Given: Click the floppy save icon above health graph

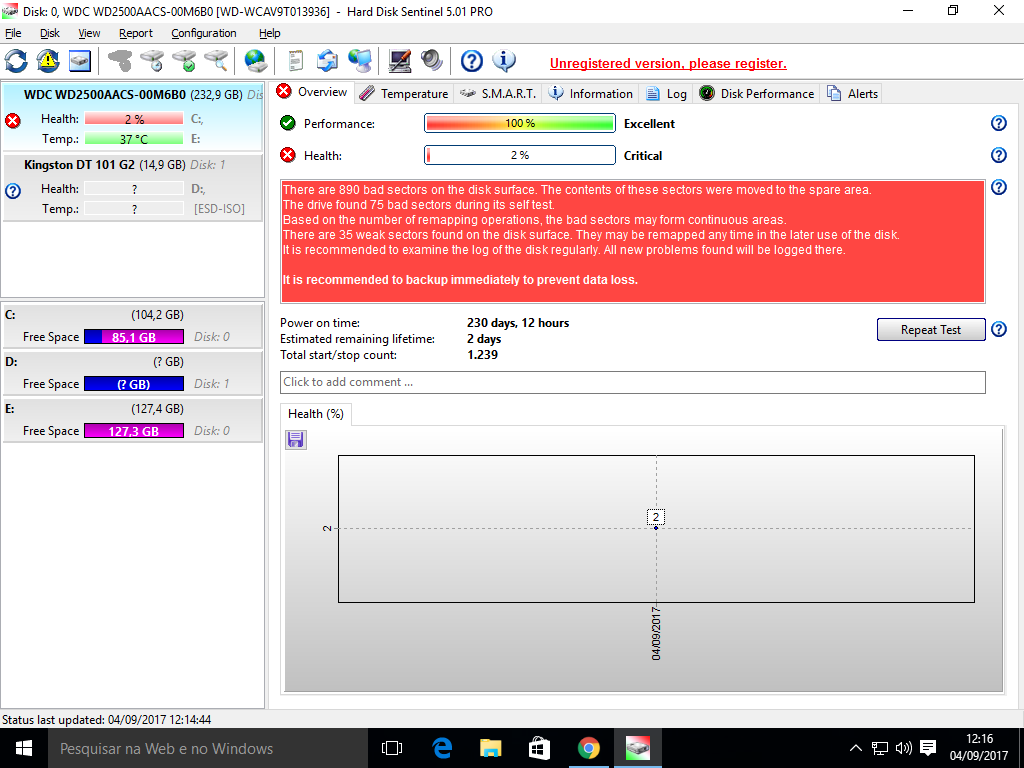Looking at the screenshot, I should [x=296, y=440].
